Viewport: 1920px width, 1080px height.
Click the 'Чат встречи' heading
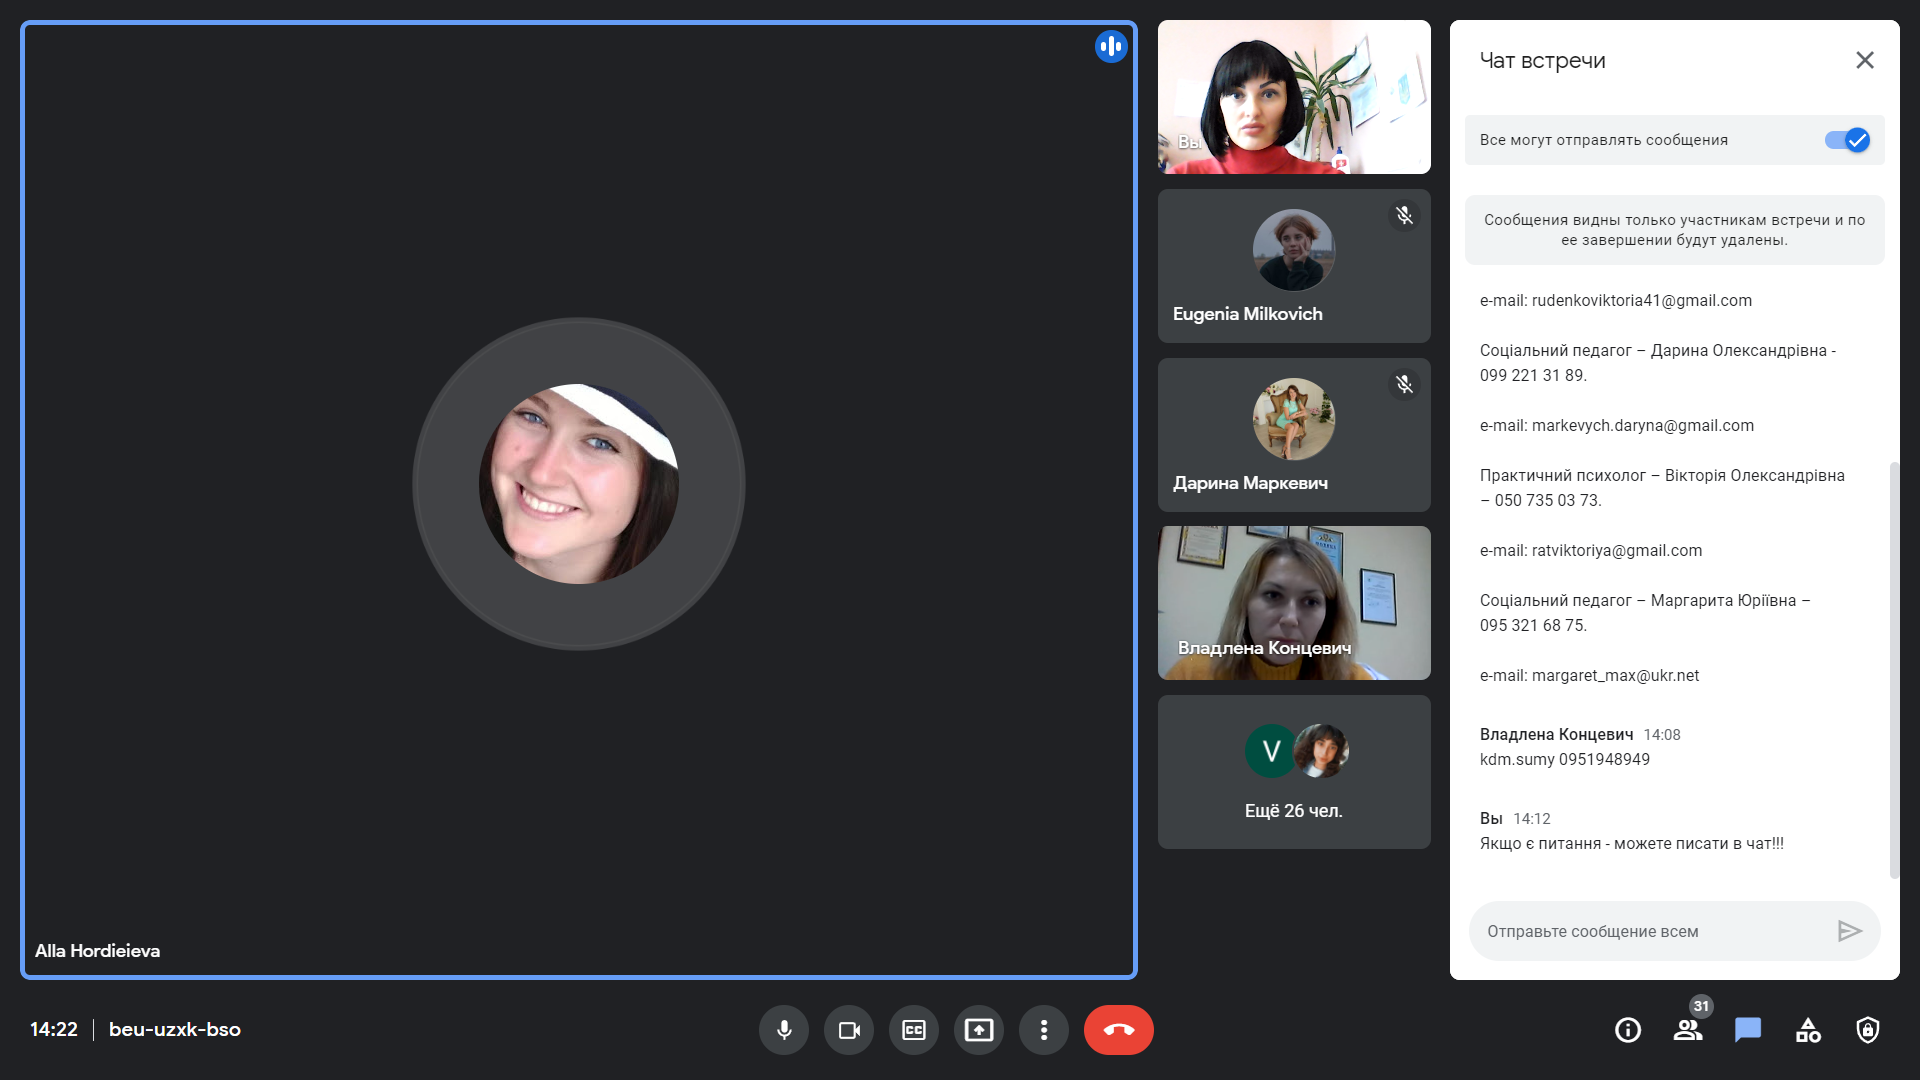click(1543, 60)
